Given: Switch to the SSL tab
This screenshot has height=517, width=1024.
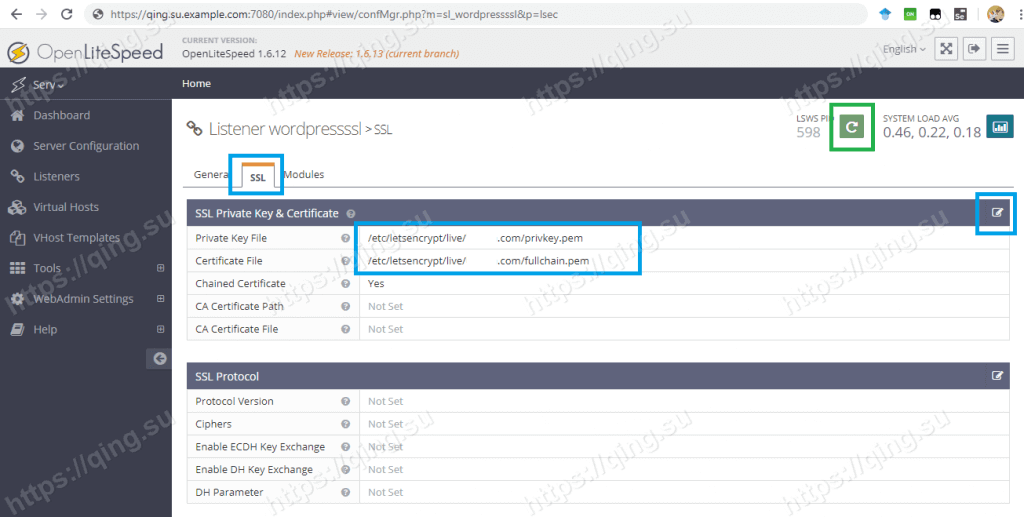Looking at the screenshot, I should pyautogui.click(x=257, y=177).
